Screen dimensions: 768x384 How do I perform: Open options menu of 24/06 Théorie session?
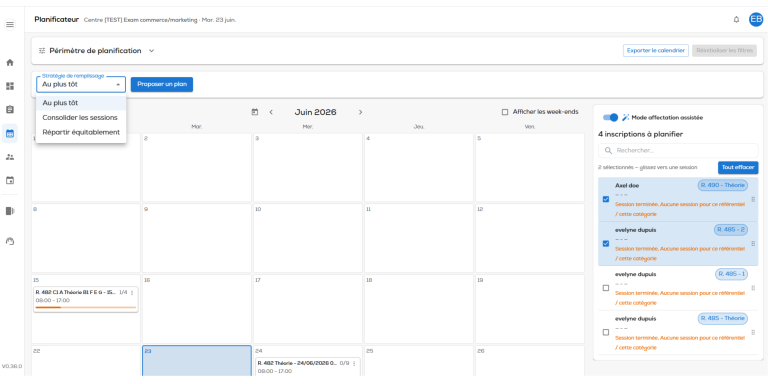pos(354,363)
